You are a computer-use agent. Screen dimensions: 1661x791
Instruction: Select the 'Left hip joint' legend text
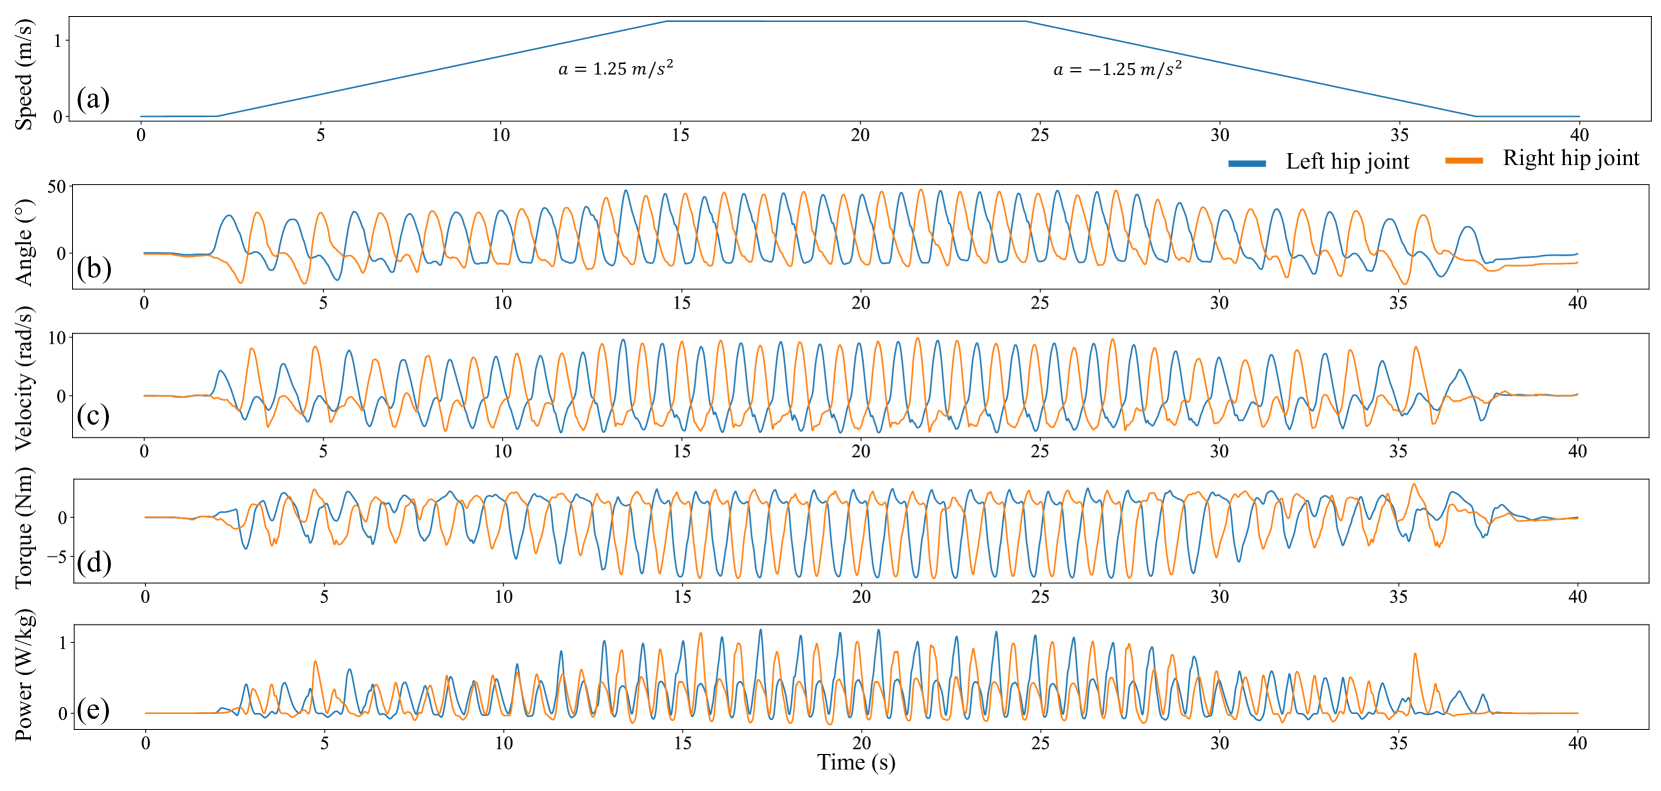(x=1347, y=162)
